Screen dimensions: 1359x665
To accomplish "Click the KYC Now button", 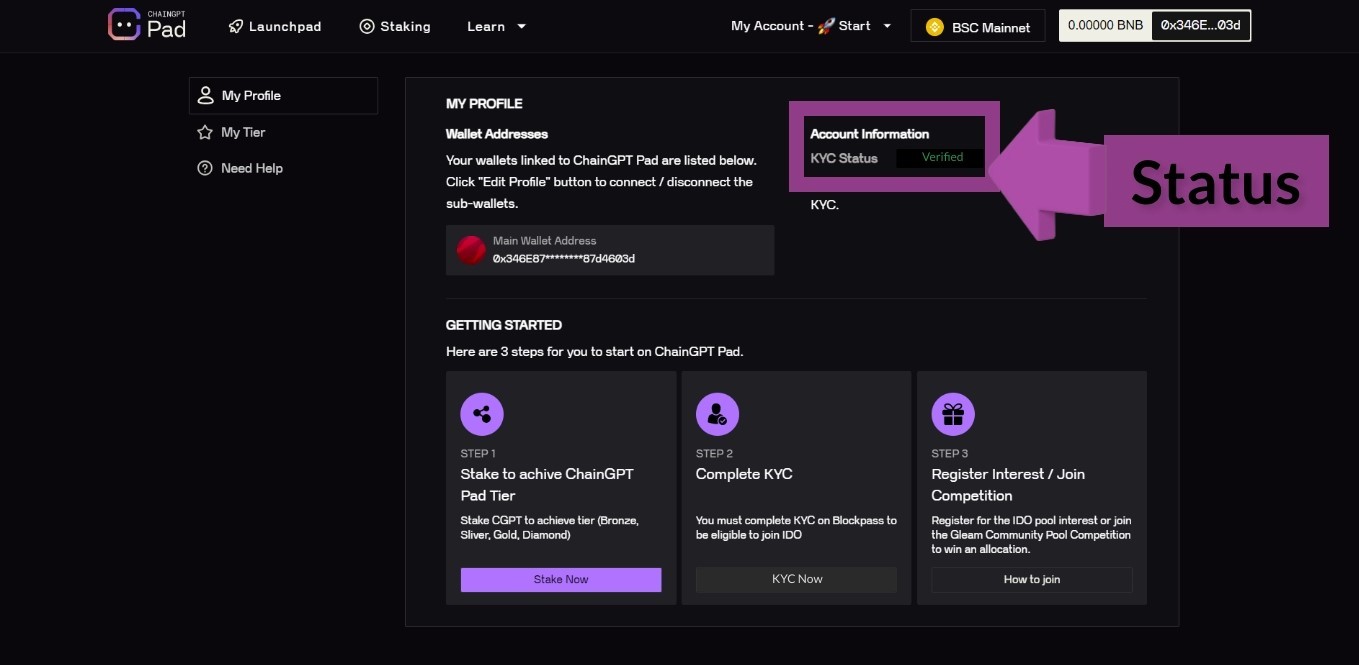I will (x=796, y=579).
